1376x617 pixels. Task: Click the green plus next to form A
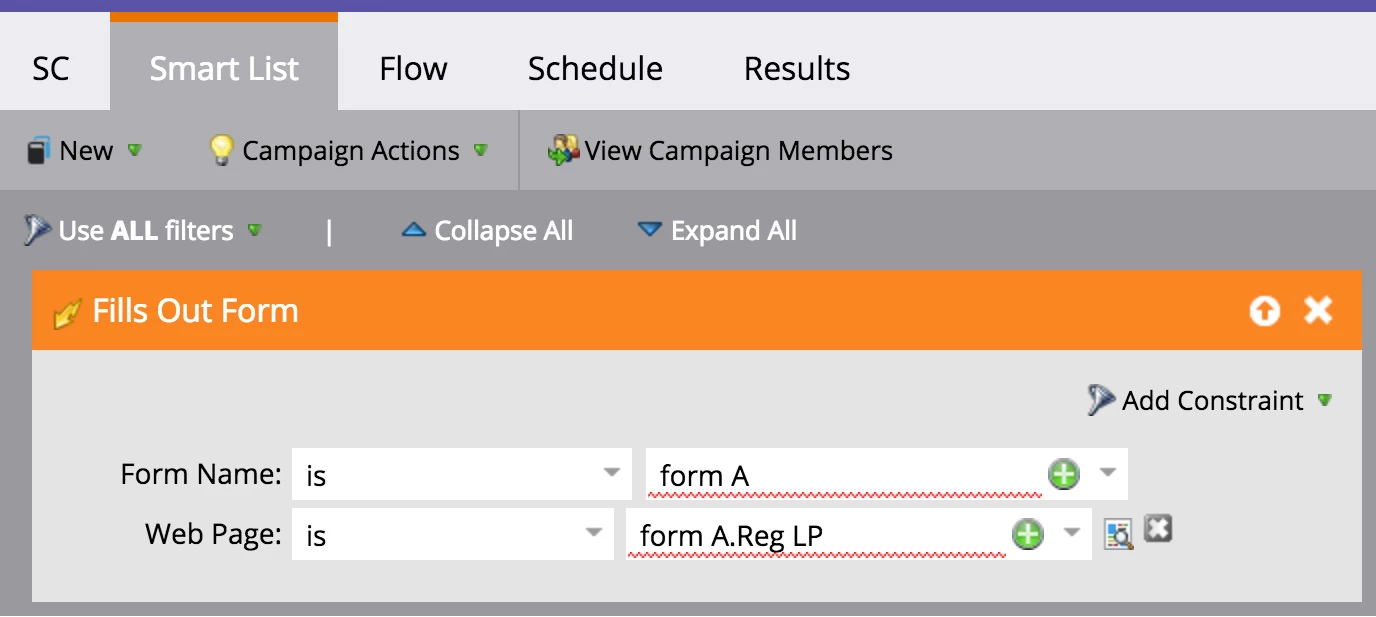coord(1064,474)
